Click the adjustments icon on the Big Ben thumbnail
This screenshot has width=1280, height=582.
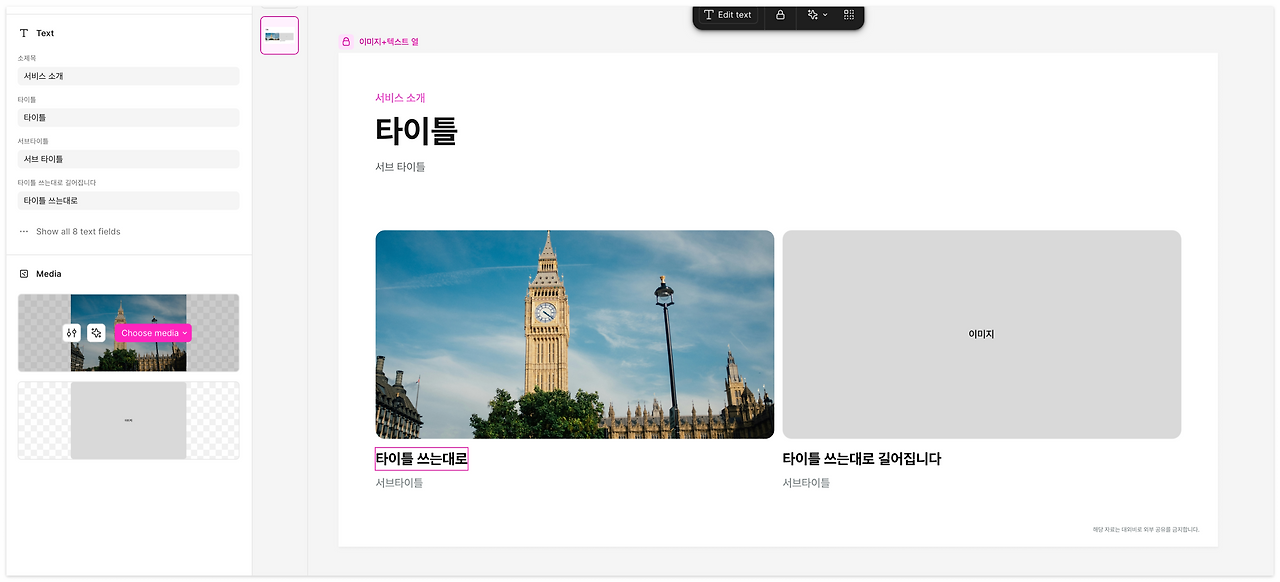(x=72, y=332)
